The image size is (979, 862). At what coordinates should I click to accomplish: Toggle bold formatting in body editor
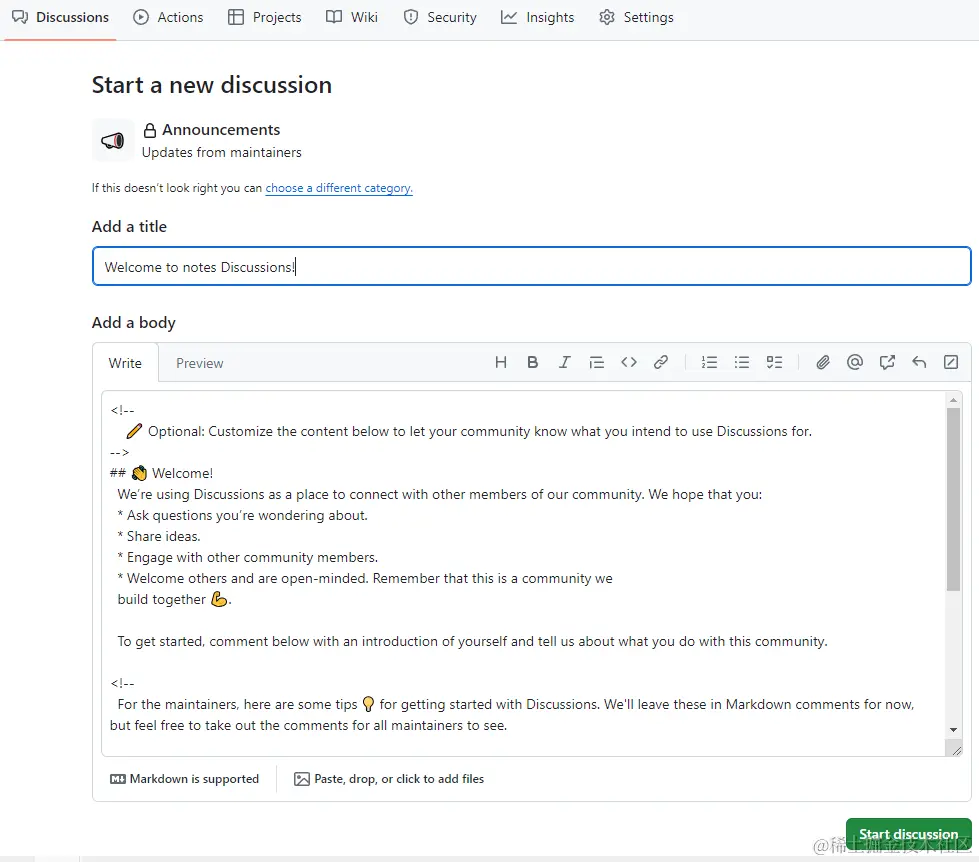(x=533, y=363)
